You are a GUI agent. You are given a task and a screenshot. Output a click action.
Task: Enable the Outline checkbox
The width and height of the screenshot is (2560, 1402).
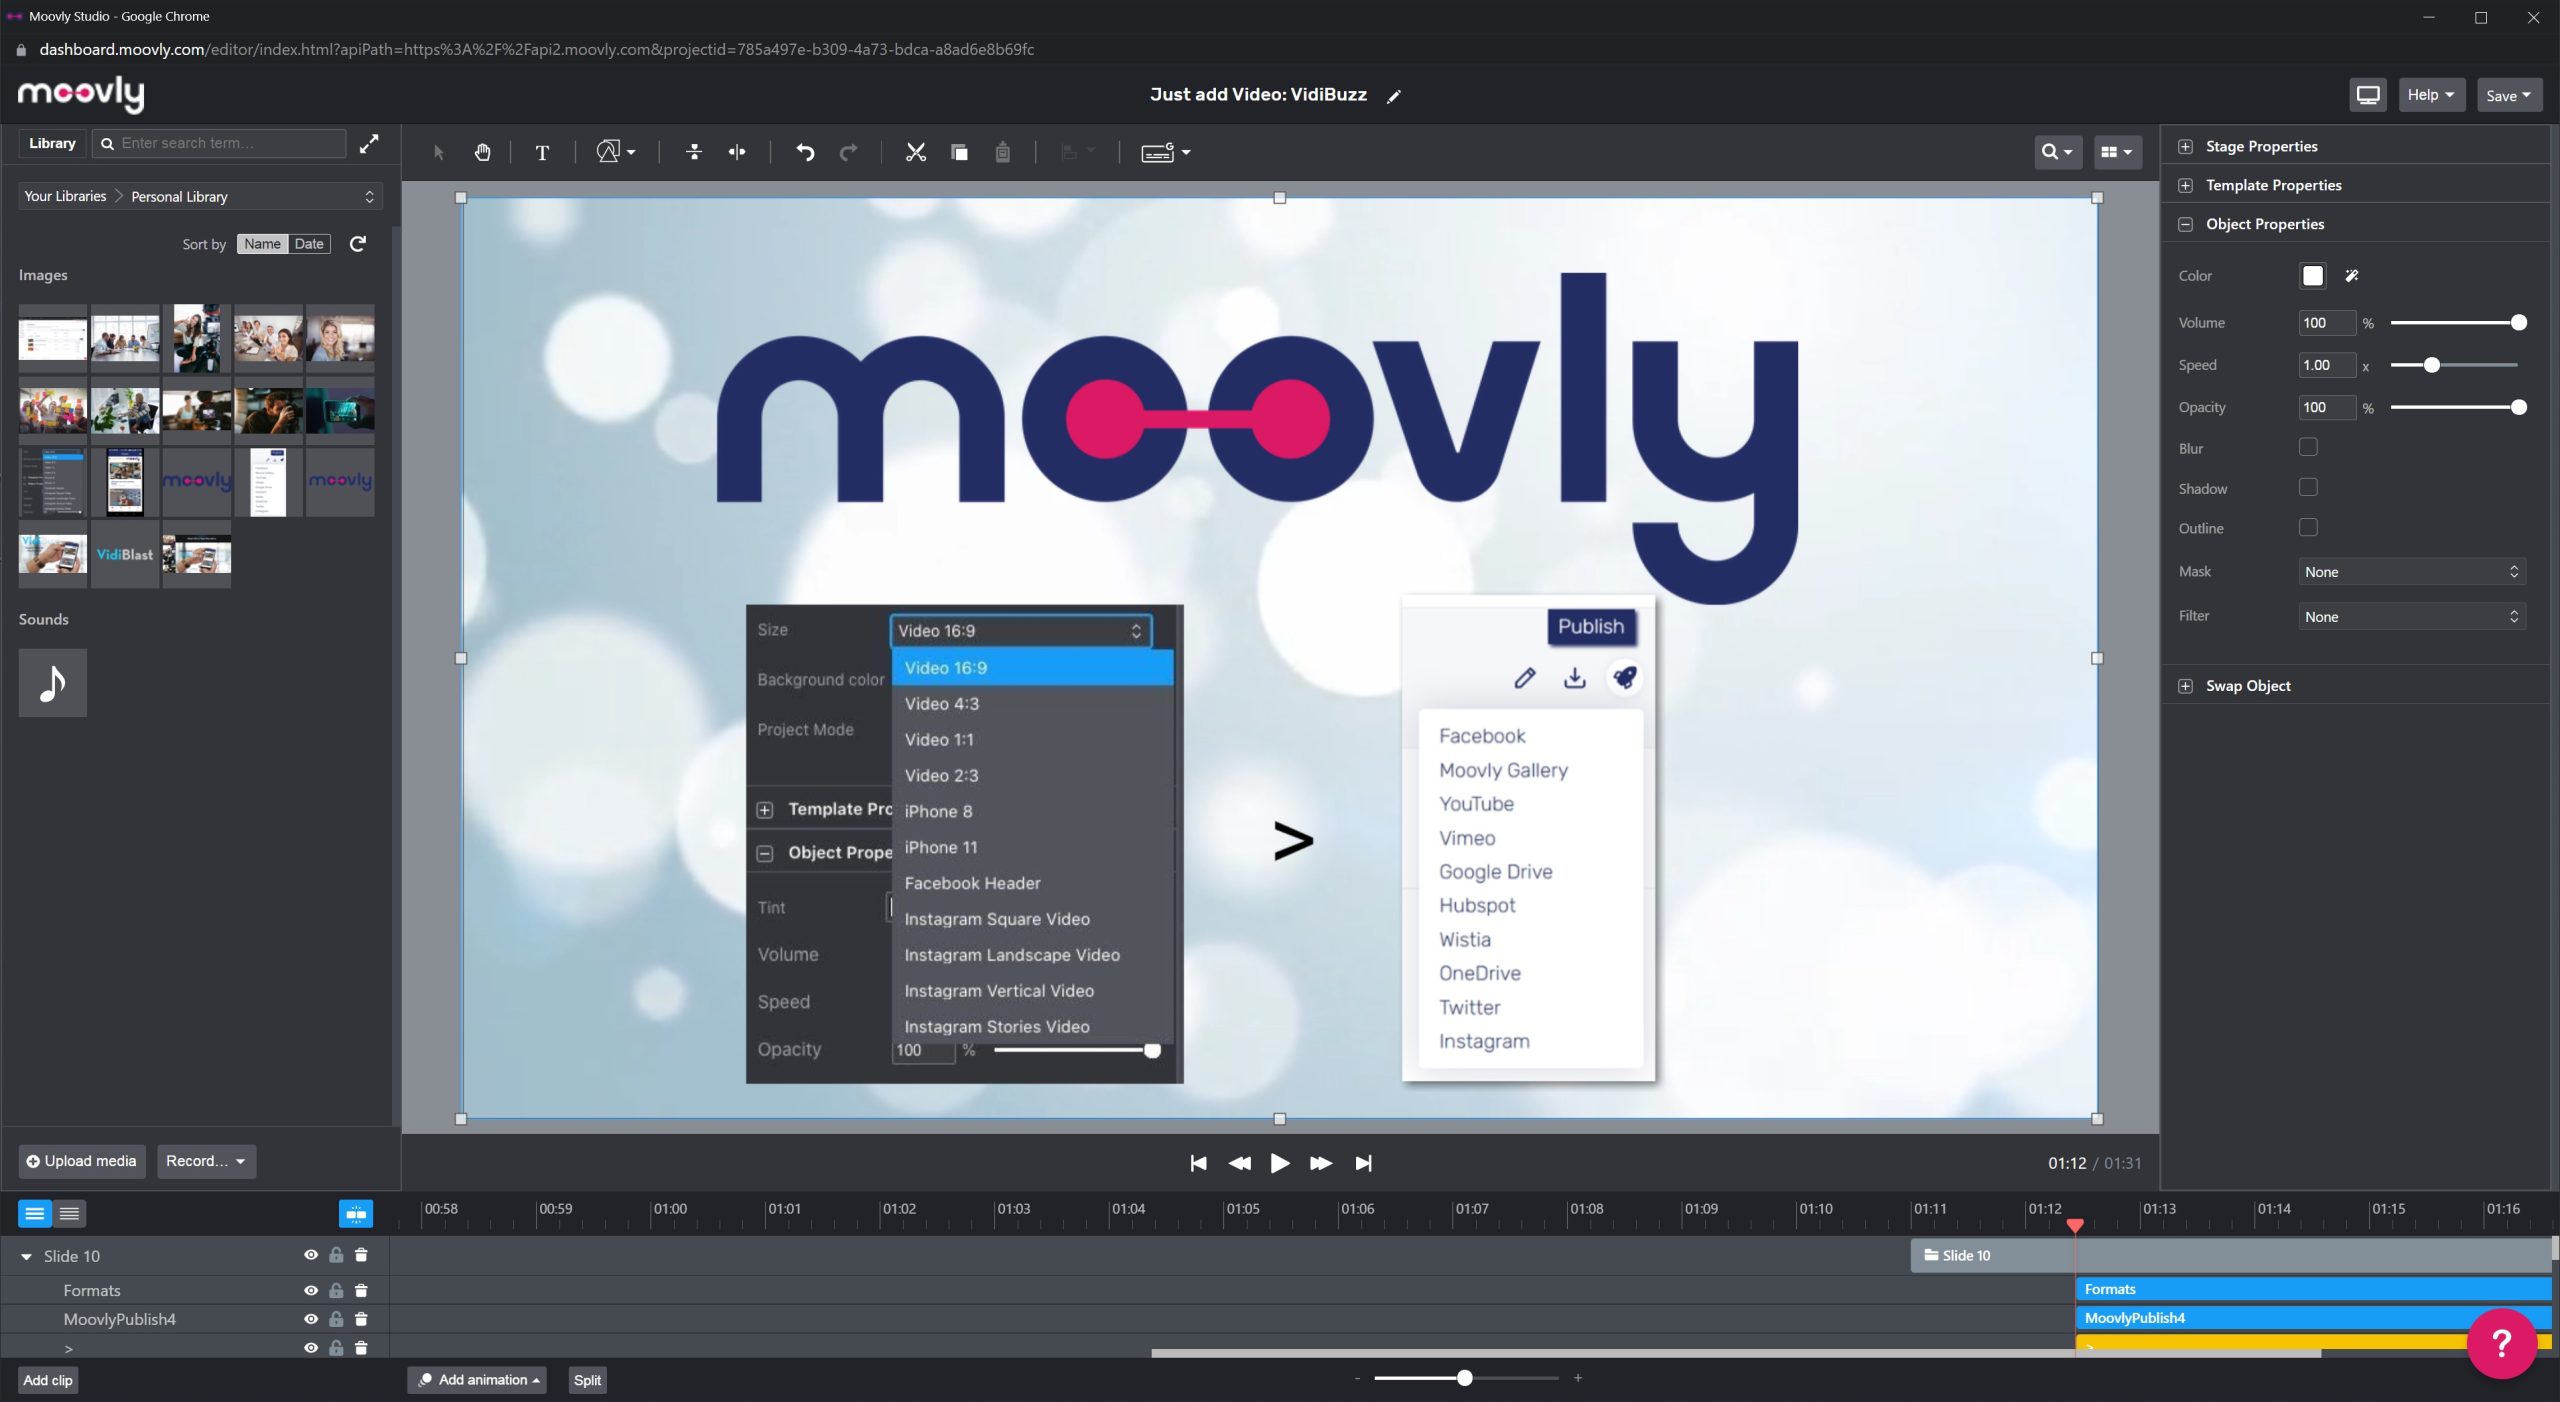pos(2308,527)
